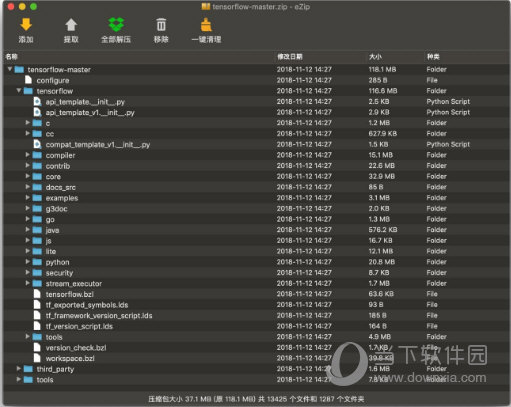511x407 pixels.
Task: Click the python folder icon
Action: (37, 262)
